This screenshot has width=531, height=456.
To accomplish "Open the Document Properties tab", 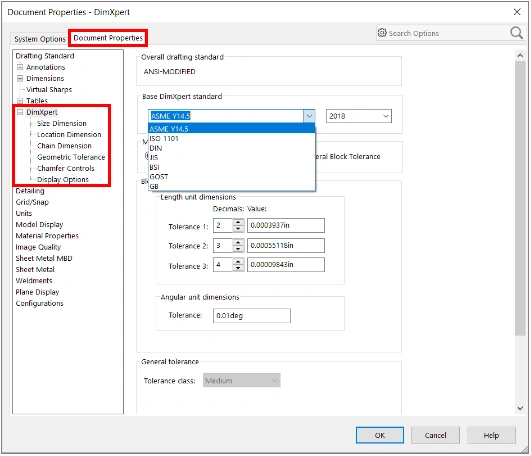I will (x=108, y=38).
